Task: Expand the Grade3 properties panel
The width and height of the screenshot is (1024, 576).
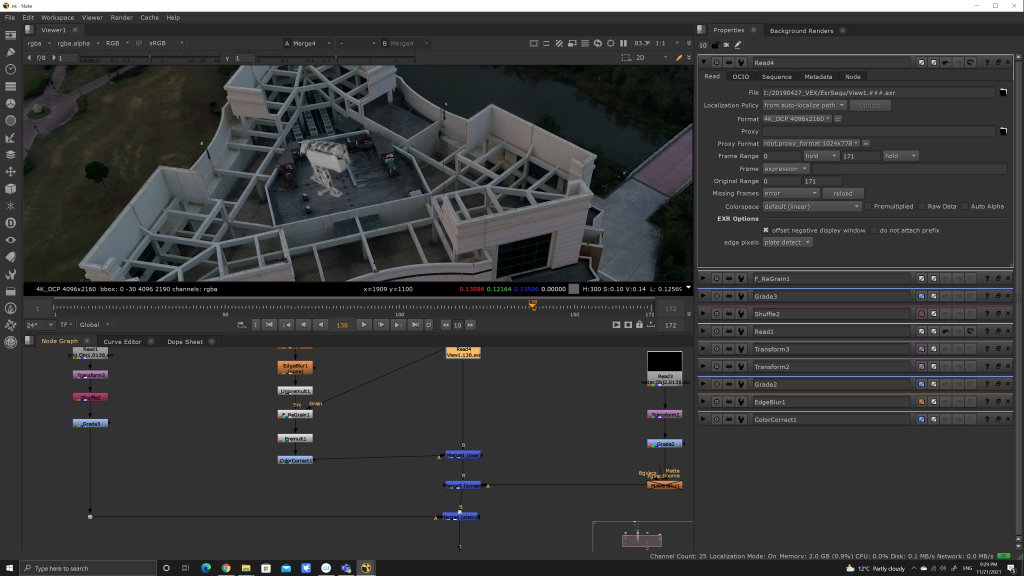Action: click(704, 296)
